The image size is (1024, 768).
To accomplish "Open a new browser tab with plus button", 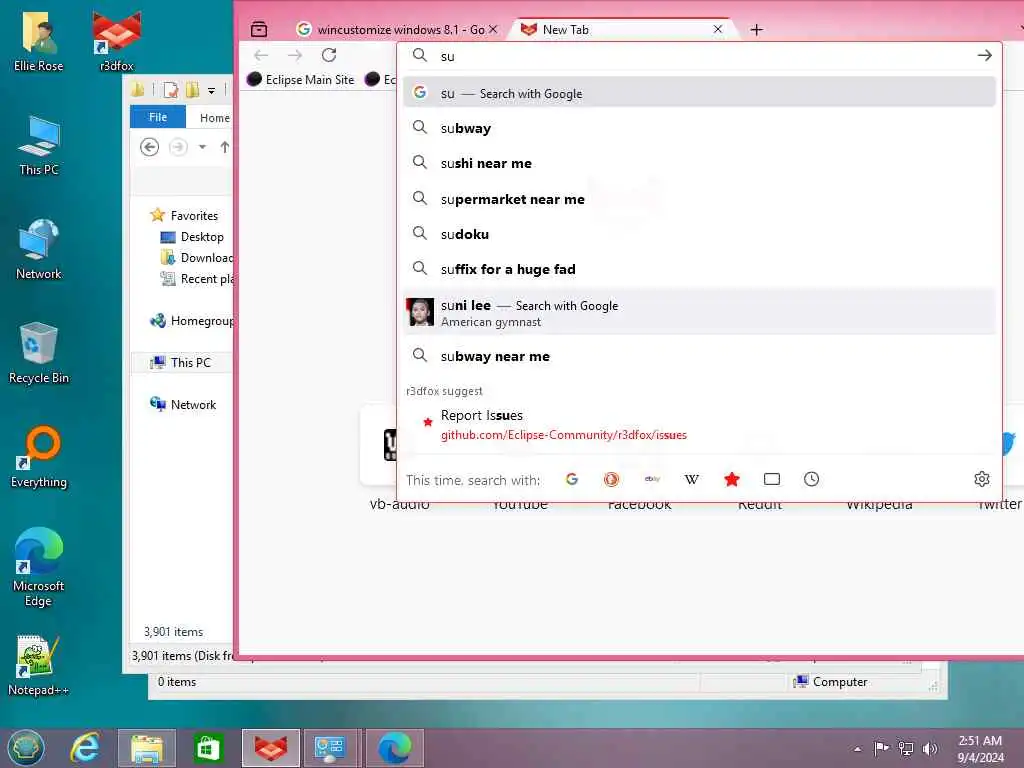I will coord(756,29).
